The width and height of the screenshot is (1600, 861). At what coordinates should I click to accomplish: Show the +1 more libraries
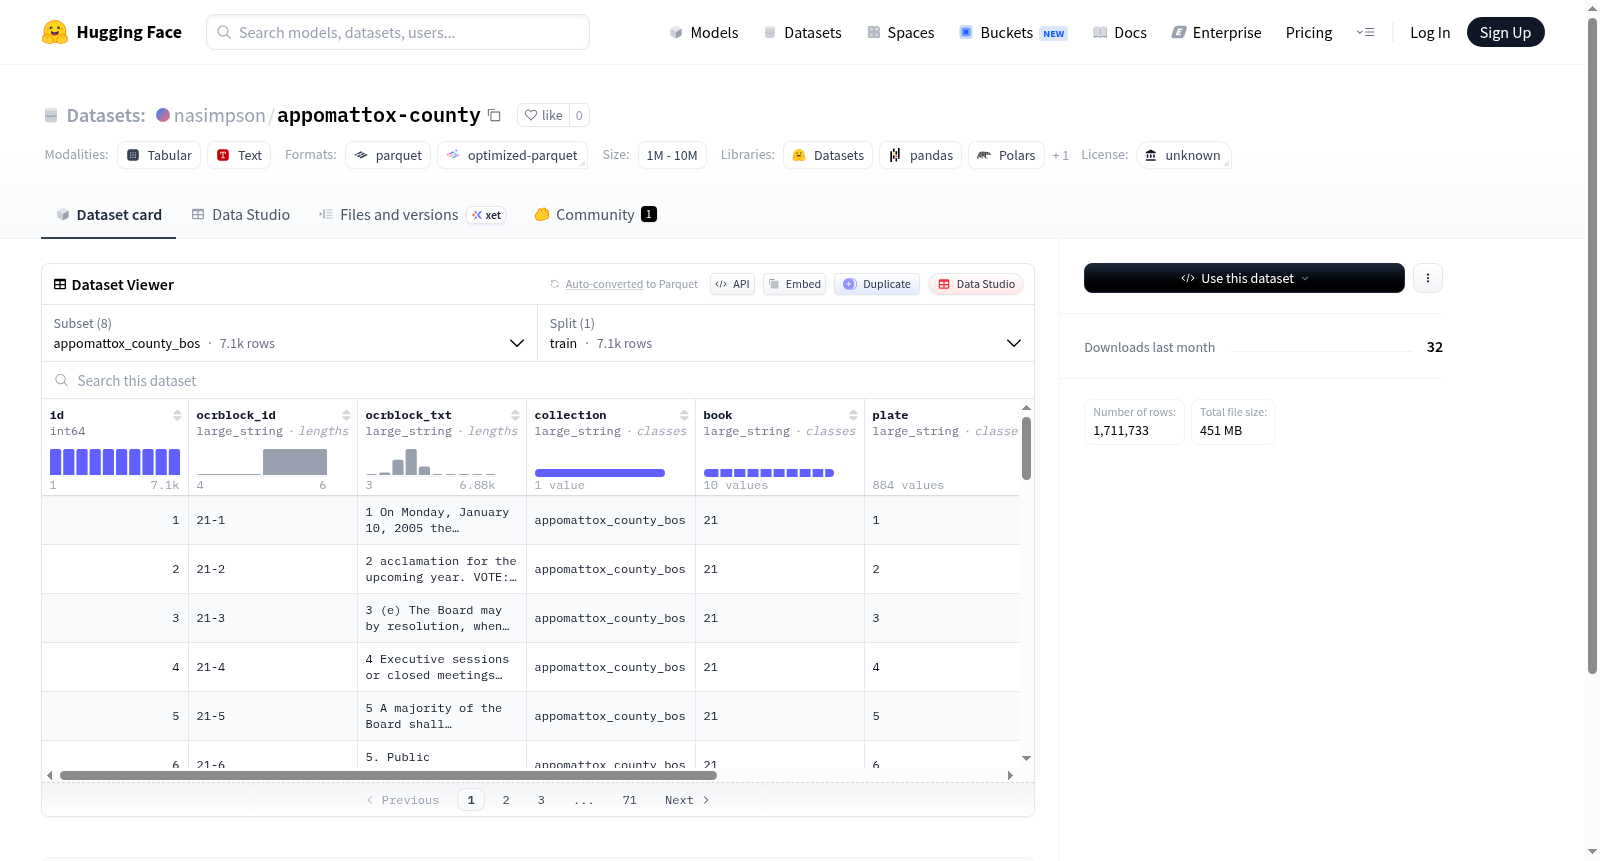[x=1060, y=155]
